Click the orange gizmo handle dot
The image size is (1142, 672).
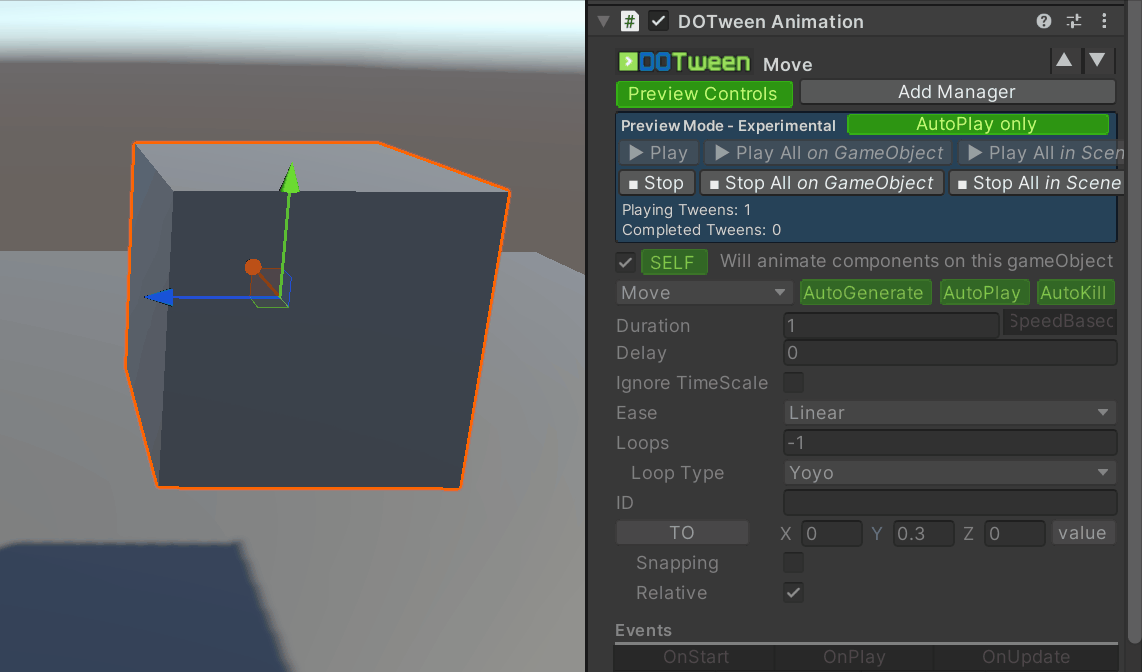coord(253,267)
